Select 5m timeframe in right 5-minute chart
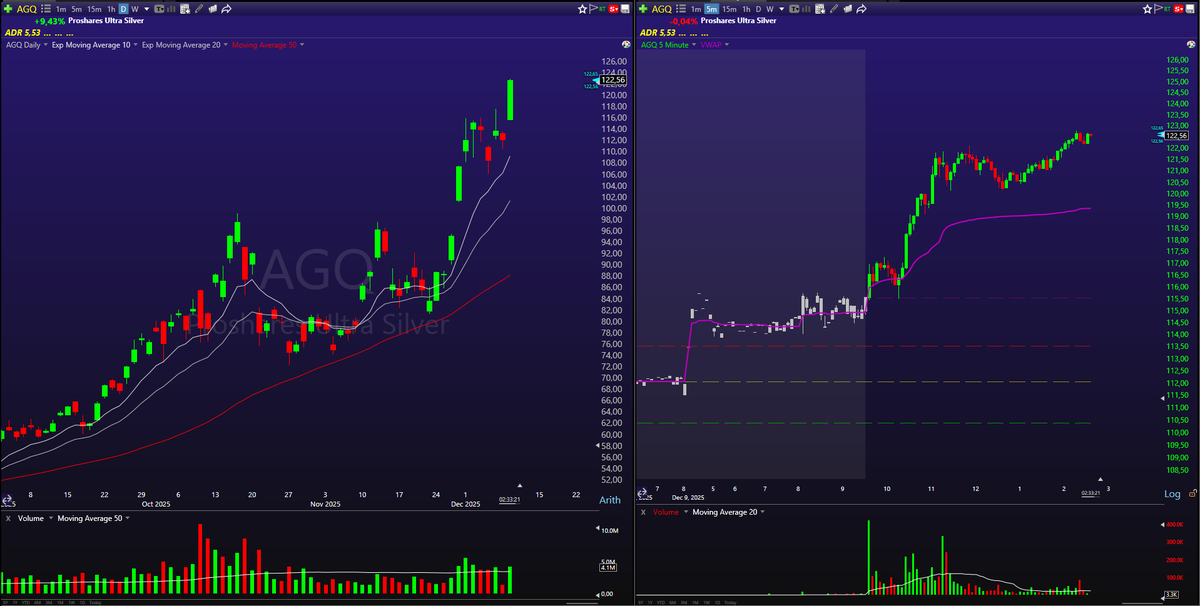 click(712, 9)
